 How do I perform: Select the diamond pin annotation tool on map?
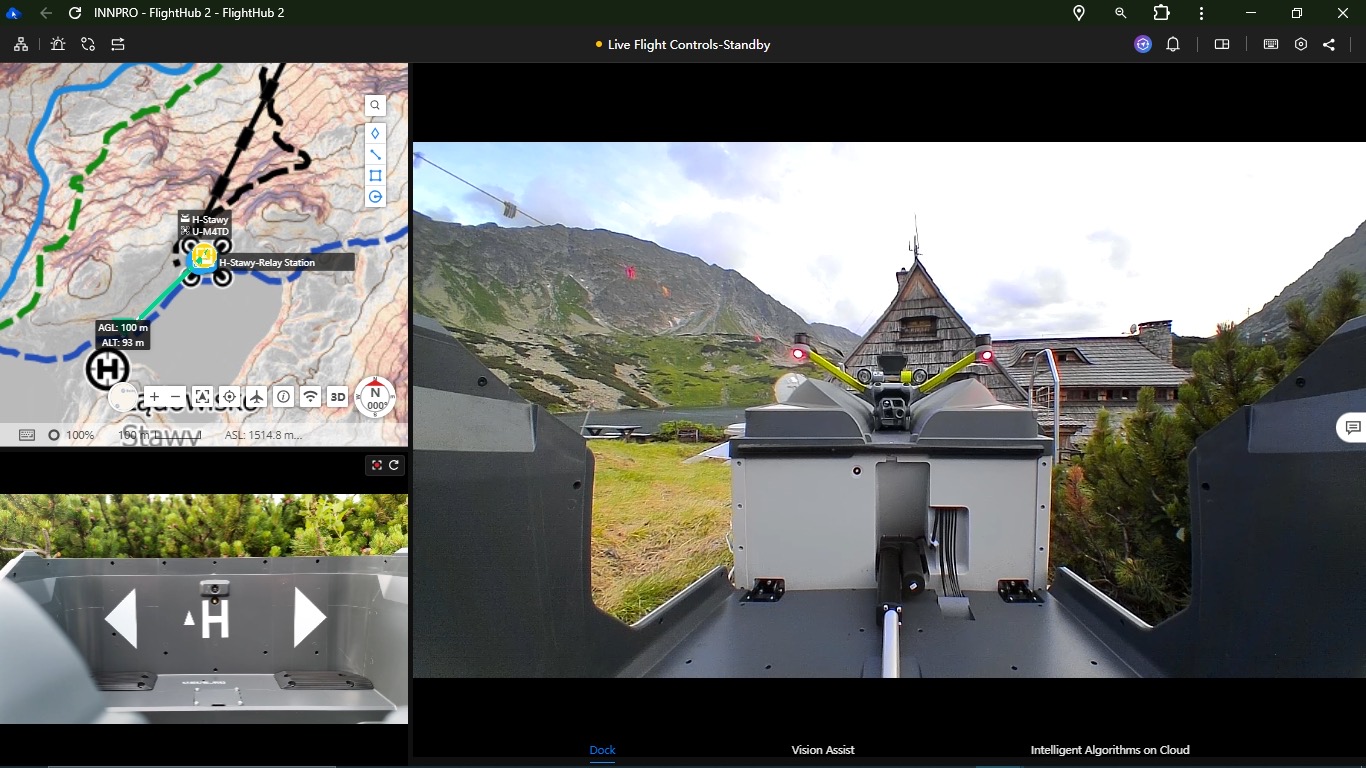point(375,133)
